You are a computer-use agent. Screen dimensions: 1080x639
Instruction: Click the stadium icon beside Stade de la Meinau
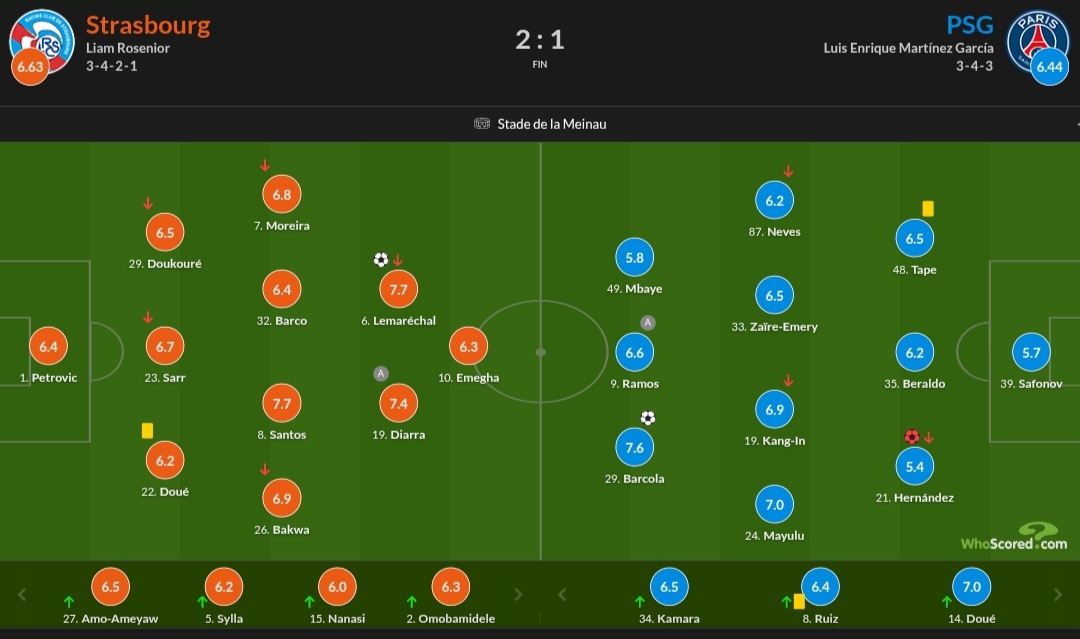[x=481, y=124]
